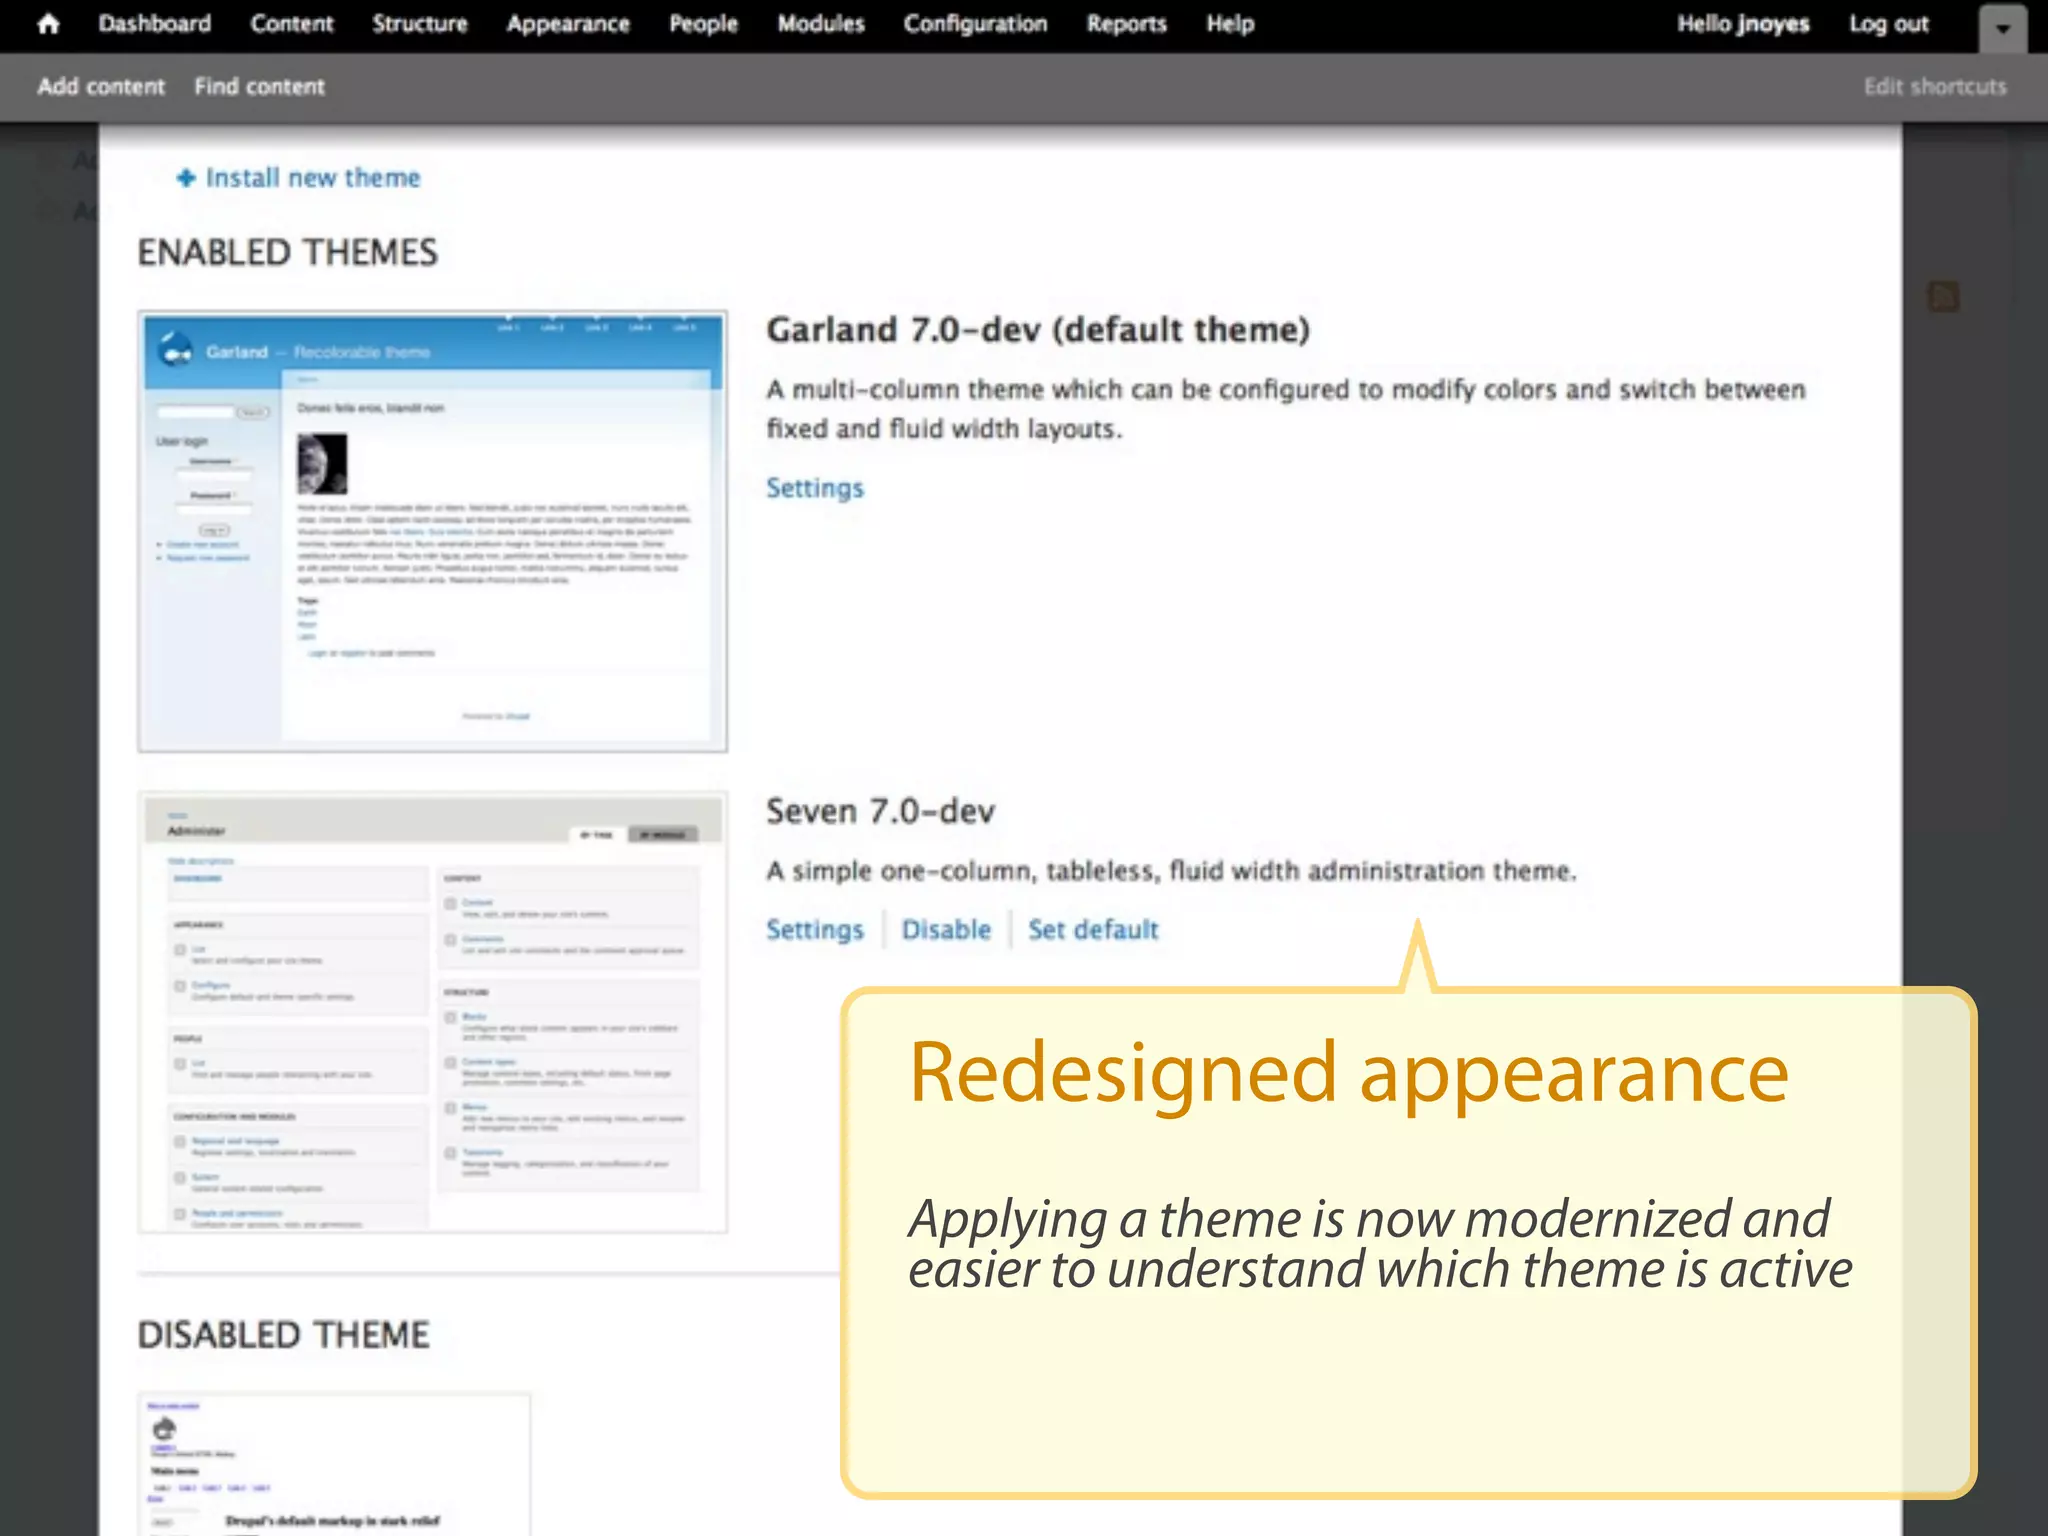This screenshot has height=1536, width=2048.
Task: Set Seven as the default theme
Action: tap(1092, 930)
